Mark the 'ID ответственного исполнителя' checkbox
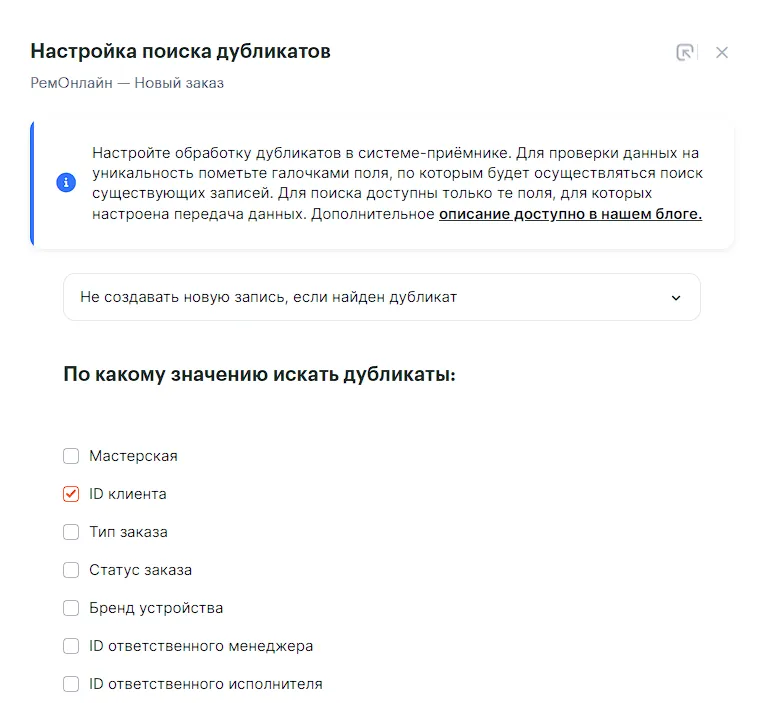Viewport: 770px width, 703px height. [x=71, y=684]
